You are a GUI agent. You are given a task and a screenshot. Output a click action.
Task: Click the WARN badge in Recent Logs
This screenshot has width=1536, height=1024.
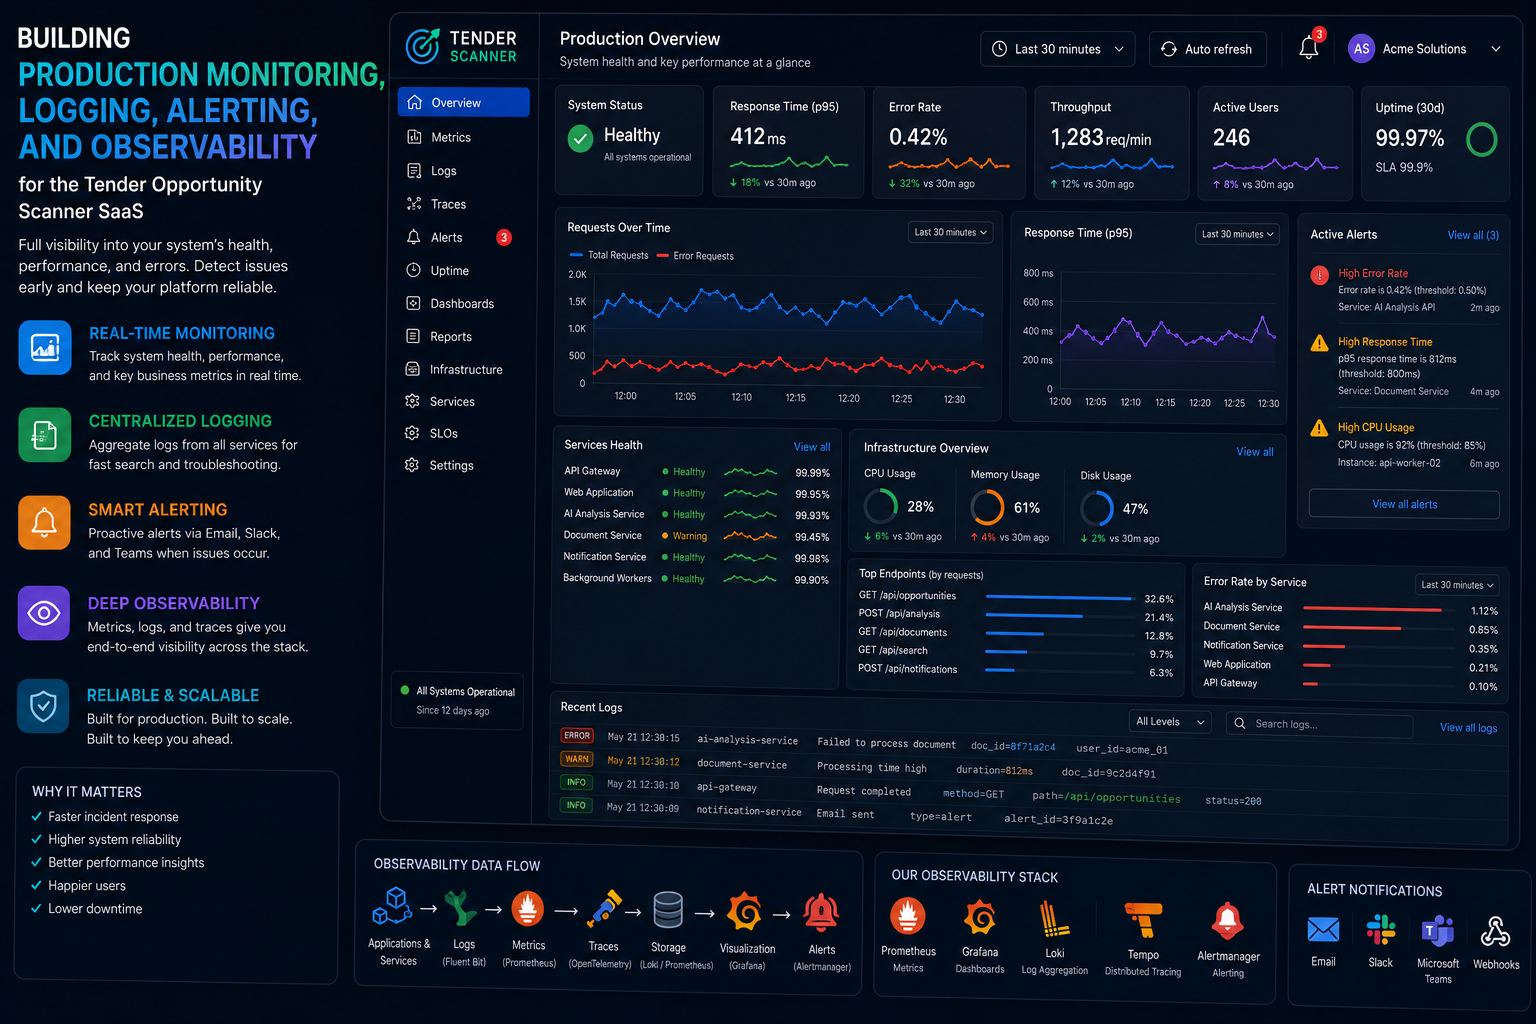coord(577,759)
